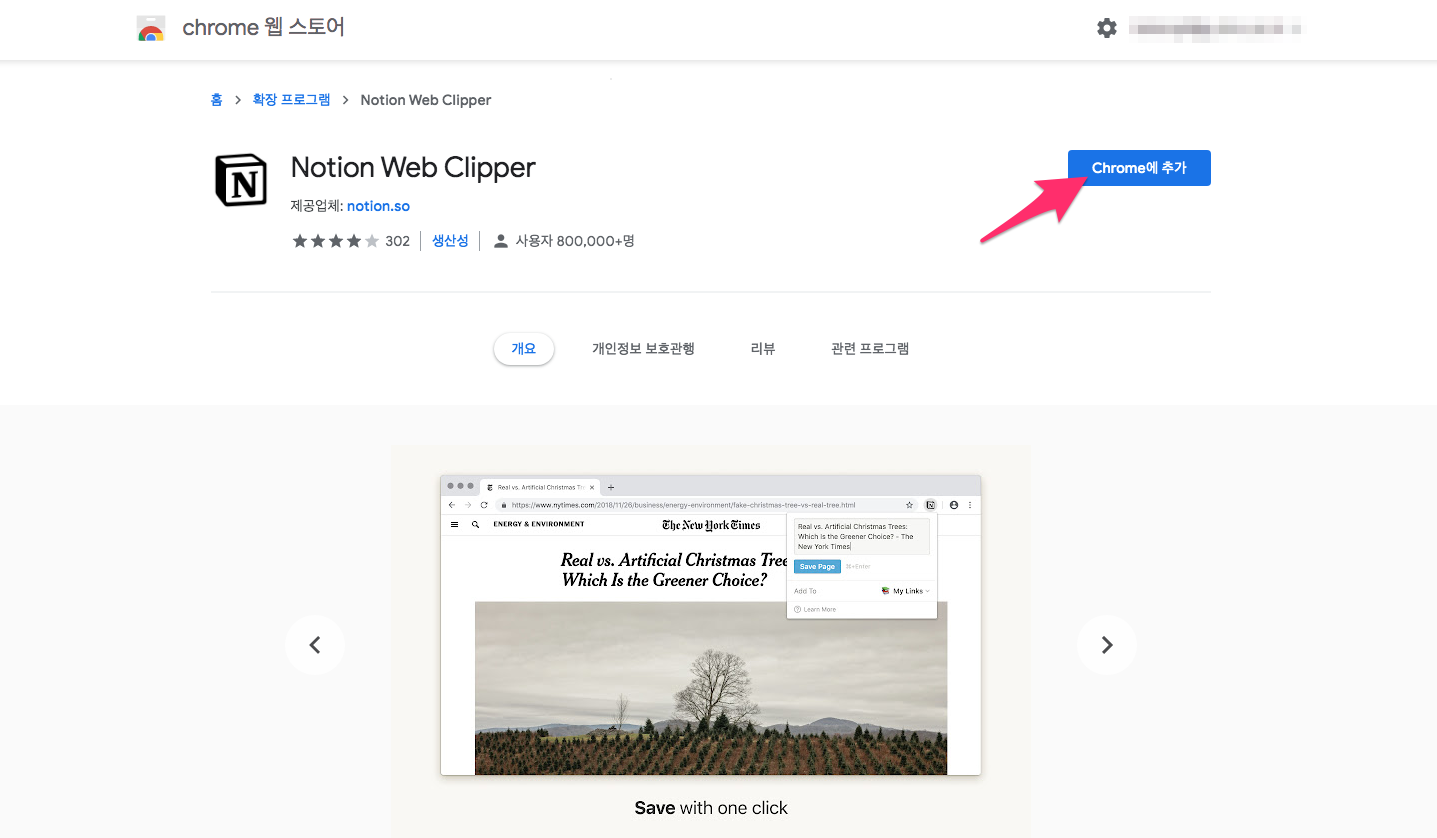The width and height of the screenshot is (1437, 838).
Task: Click the 'chrome 웹 스토어' title text
Action: [263, 28]
